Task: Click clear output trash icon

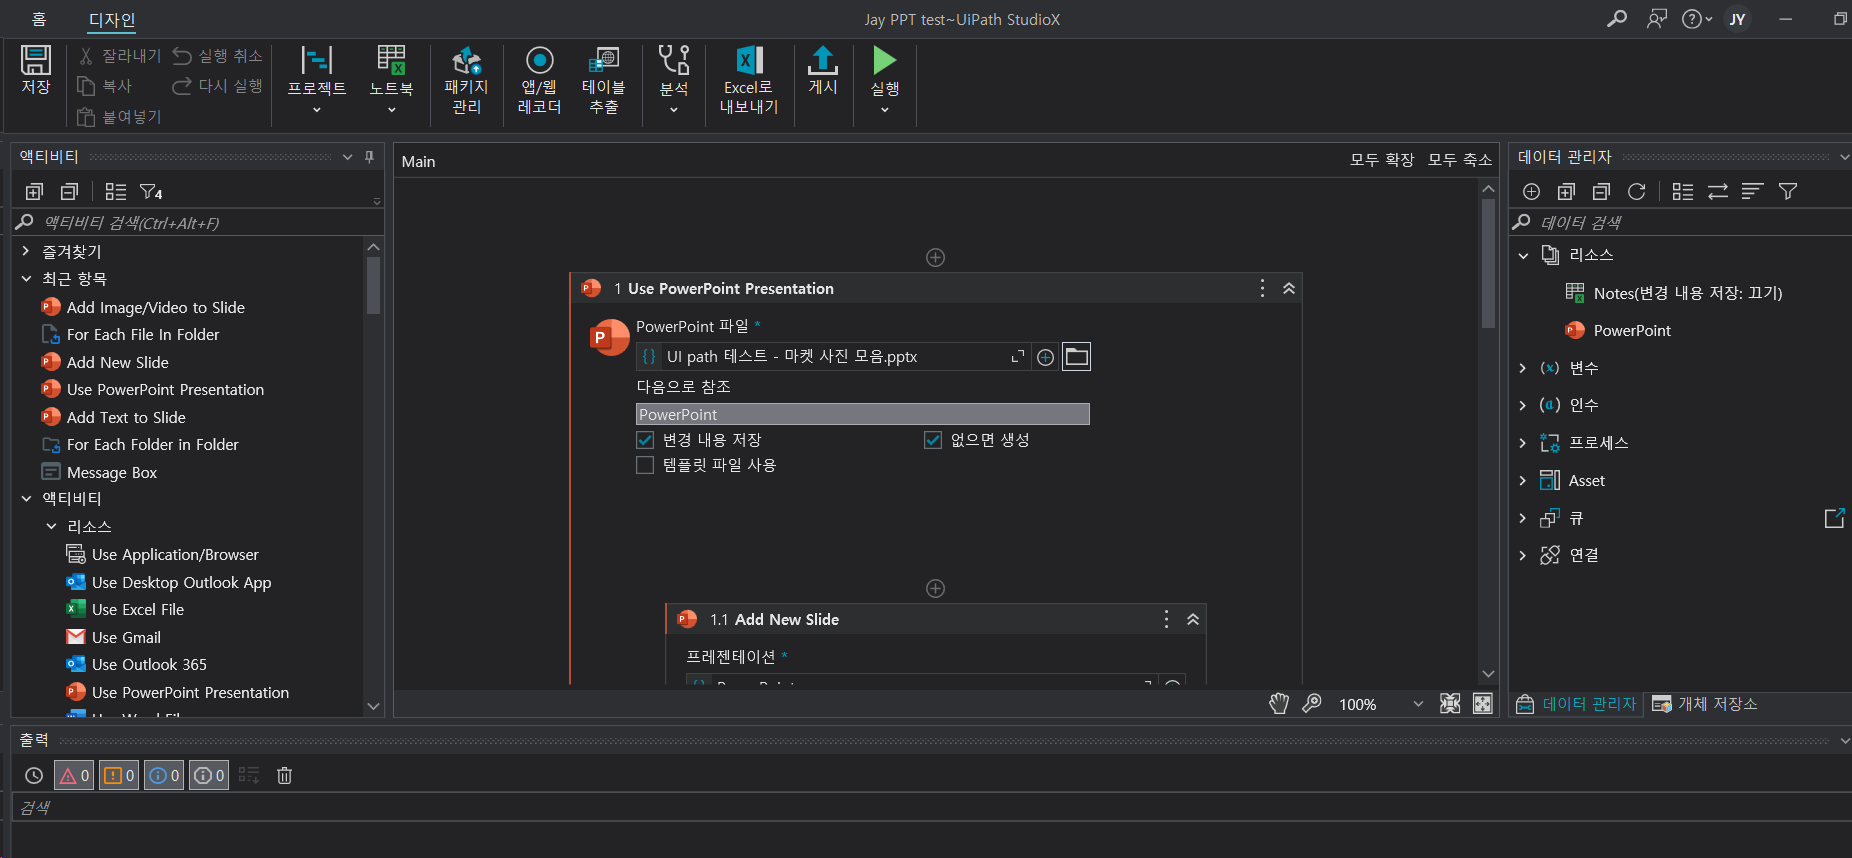Action: coord(284,775)
